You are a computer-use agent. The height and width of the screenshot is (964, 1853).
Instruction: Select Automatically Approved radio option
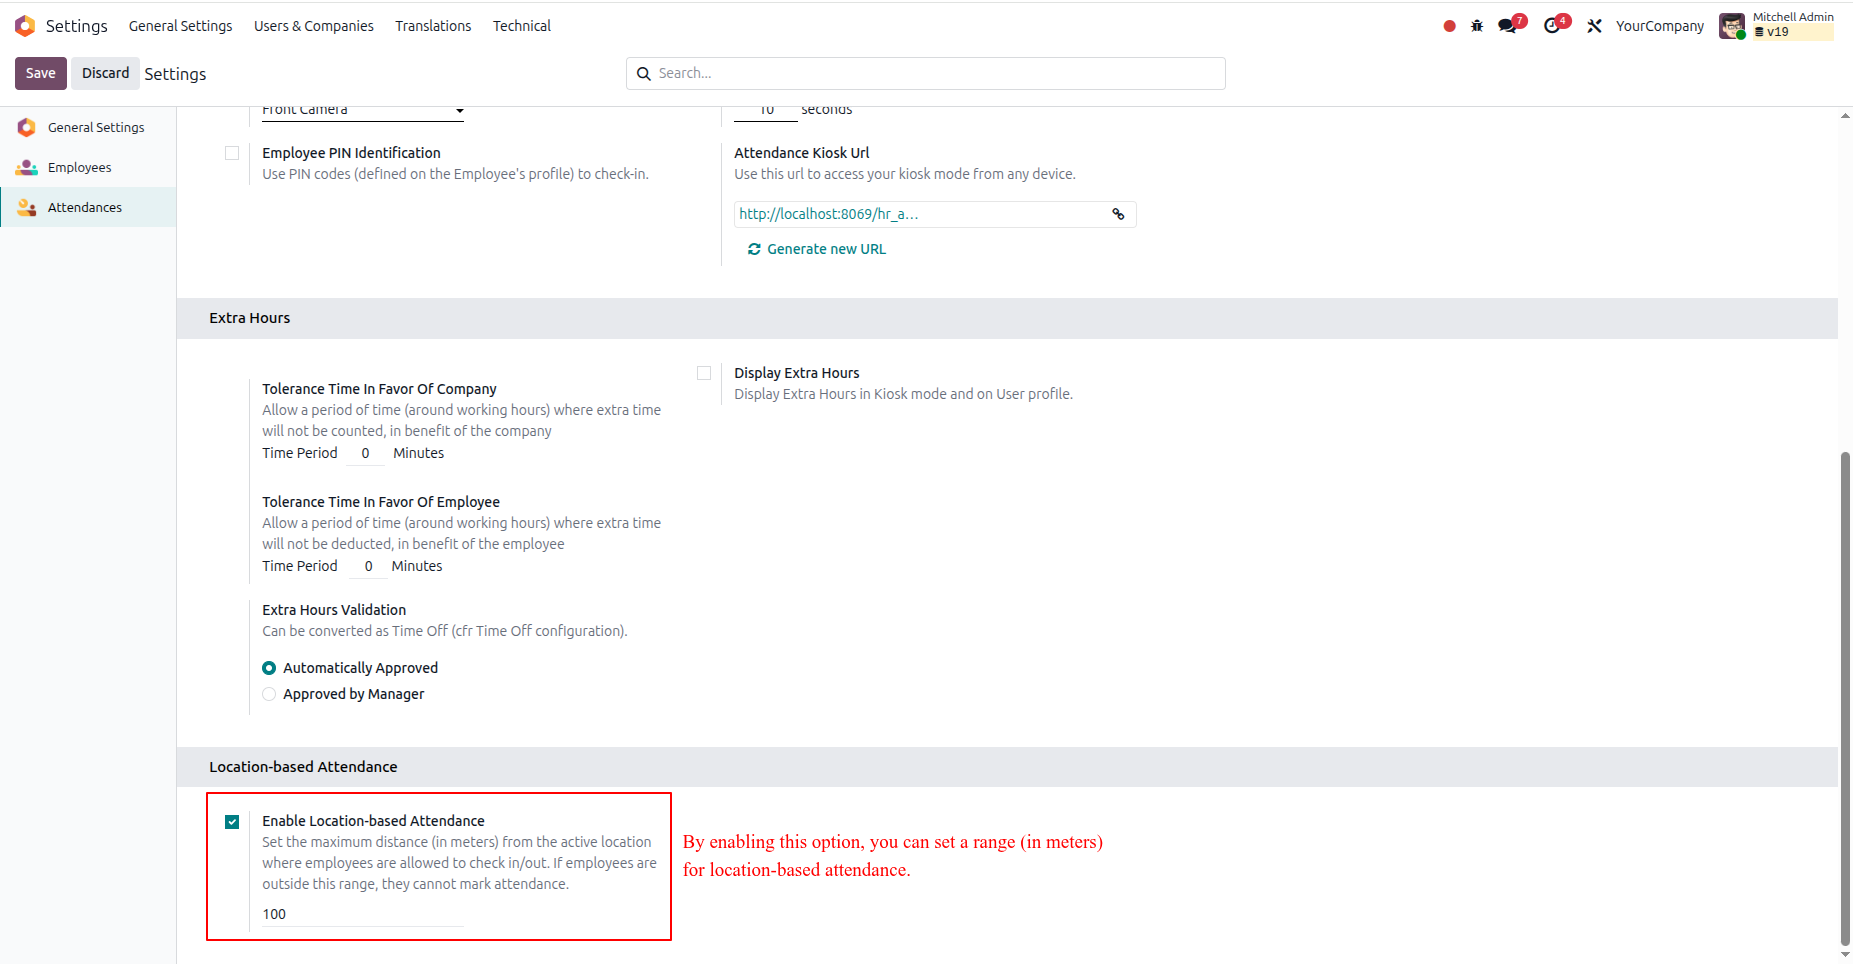tap(269, 668)
